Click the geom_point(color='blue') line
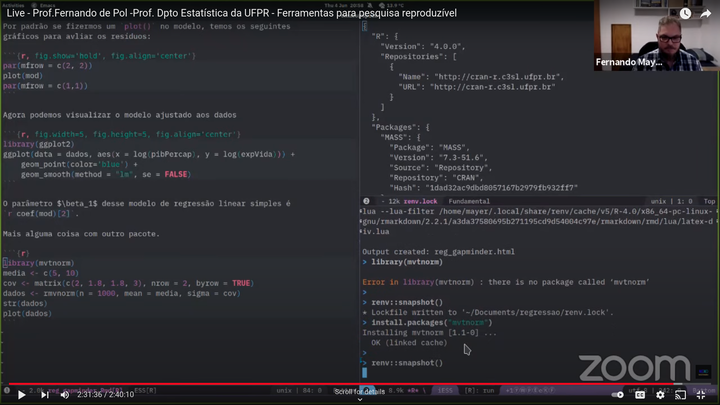Viewport: 720px width, 405px height. click(x=79, y=164)
